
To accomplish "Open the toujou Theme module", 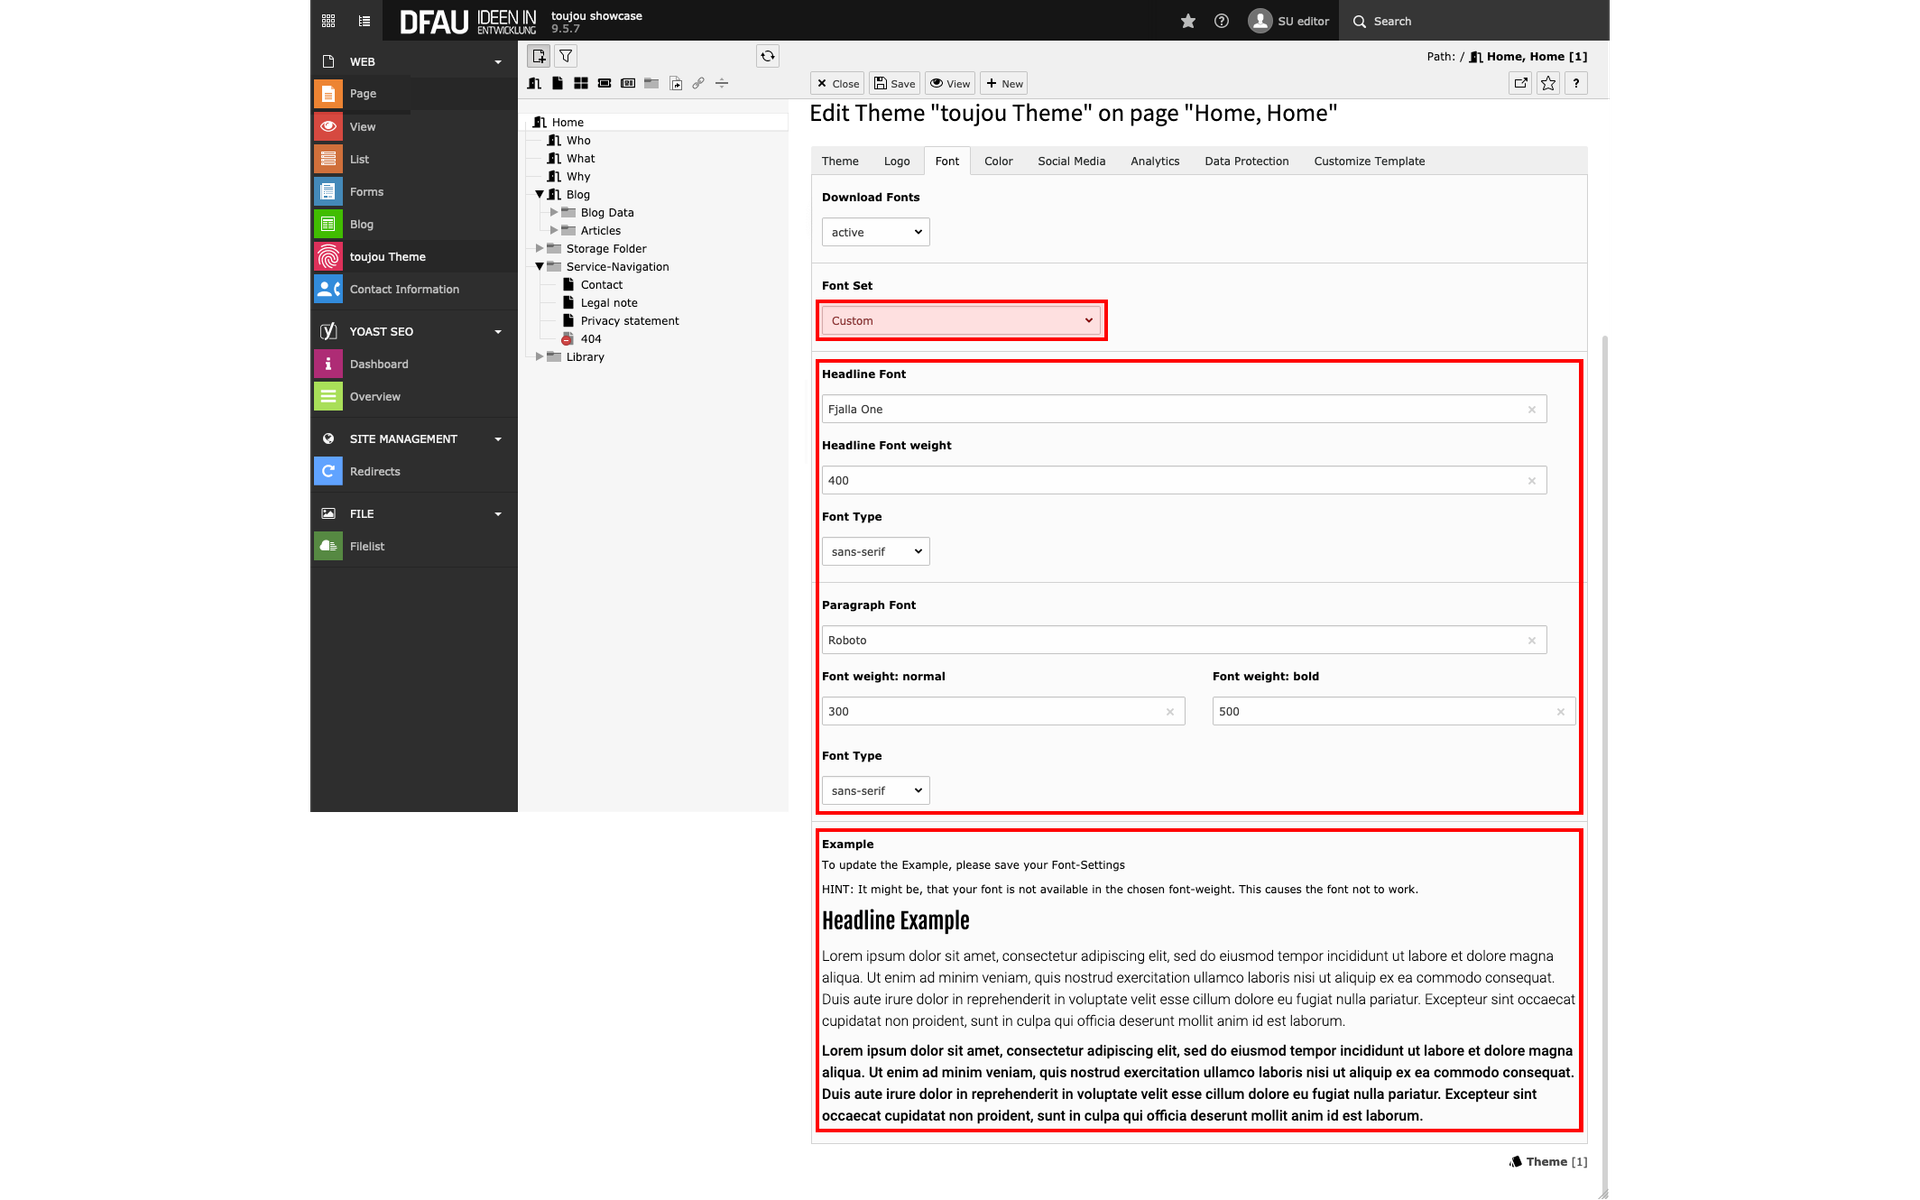I will point(387,257).
